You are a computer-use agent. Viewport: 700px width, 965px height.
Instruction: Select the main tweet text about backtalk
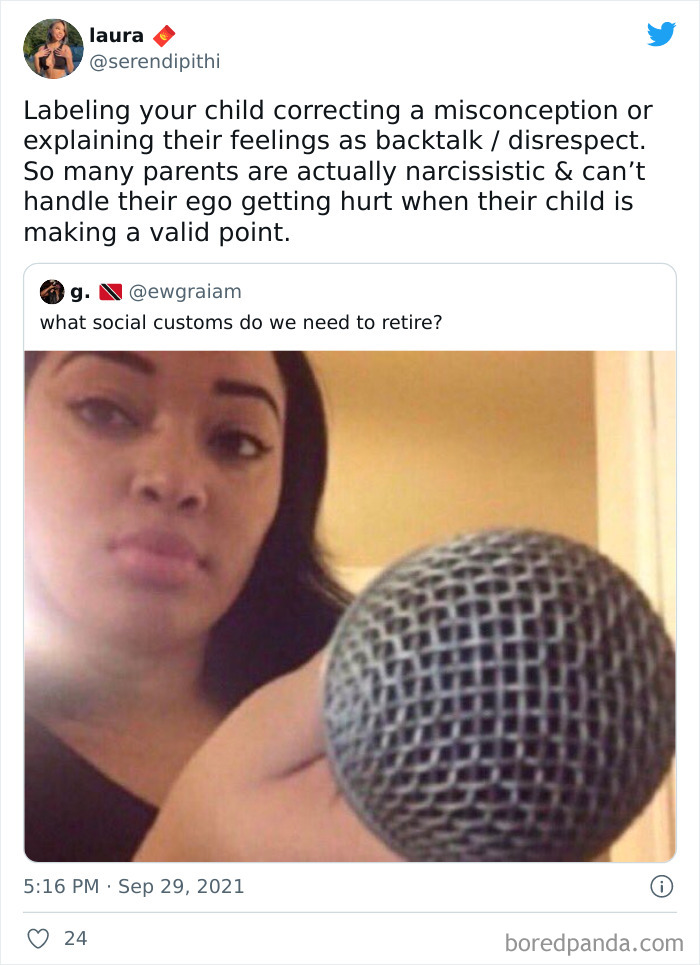[337, 171]
